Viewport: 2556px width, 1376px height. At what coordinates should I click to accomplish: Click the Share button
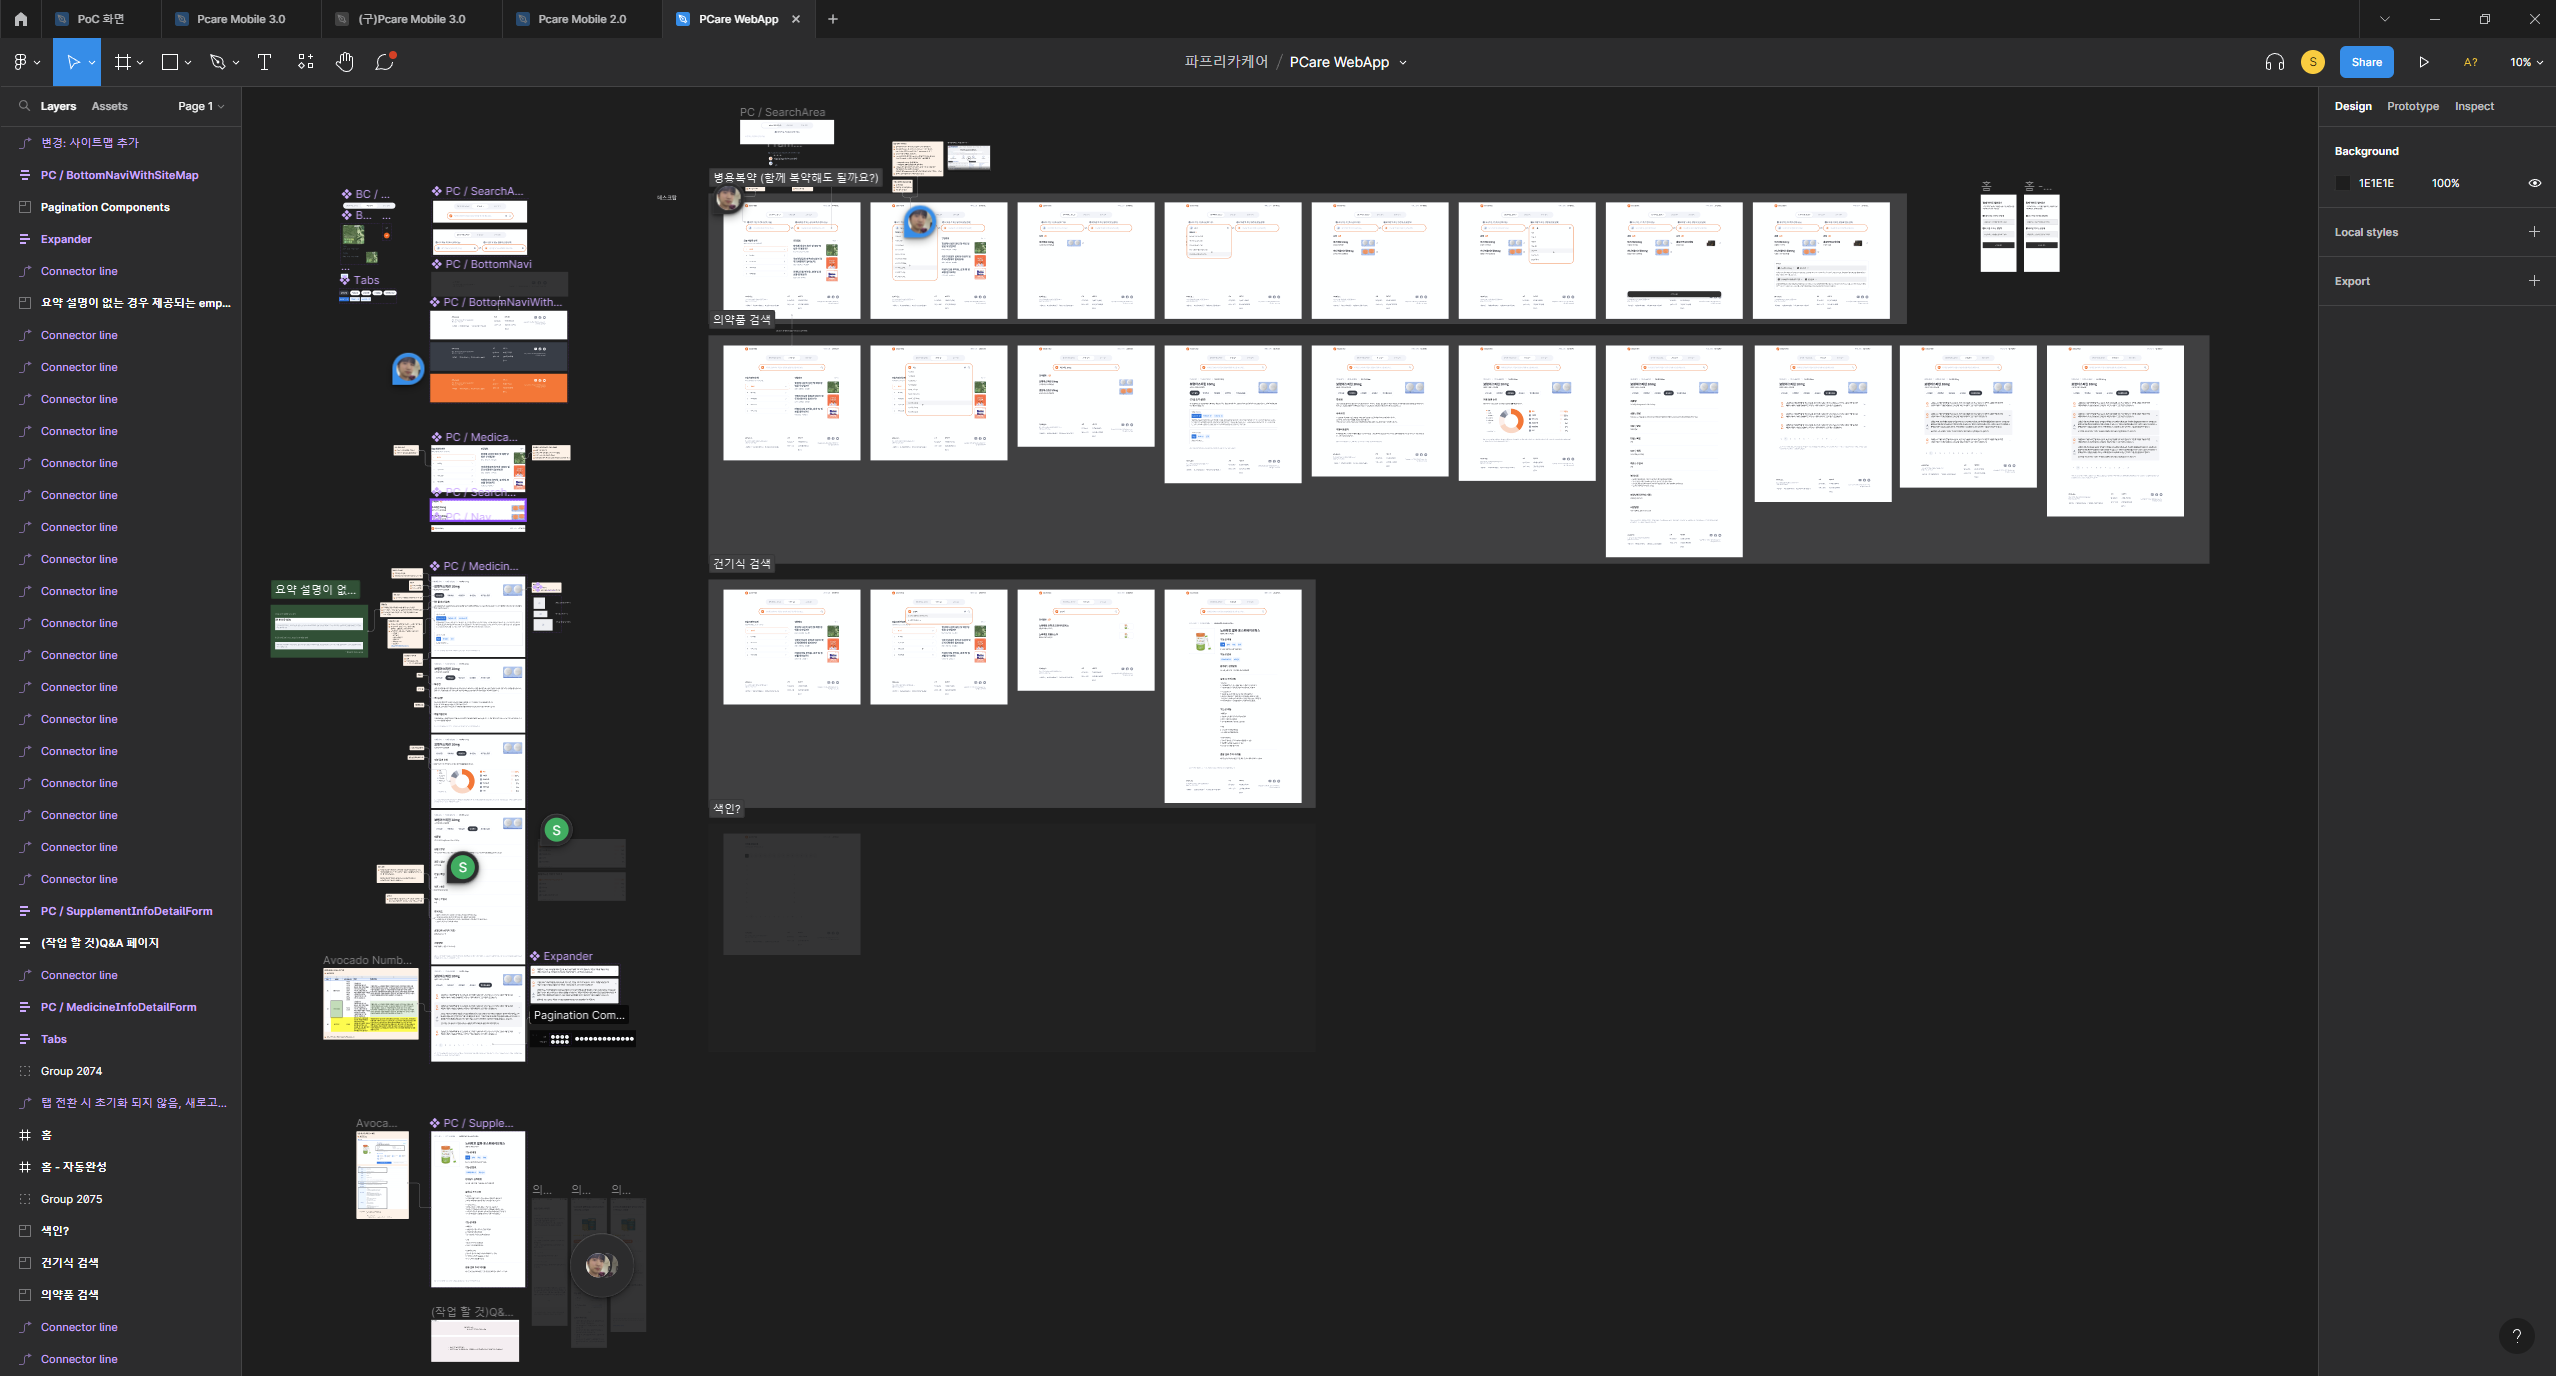pyautogui.click(x=2366, y=62)
